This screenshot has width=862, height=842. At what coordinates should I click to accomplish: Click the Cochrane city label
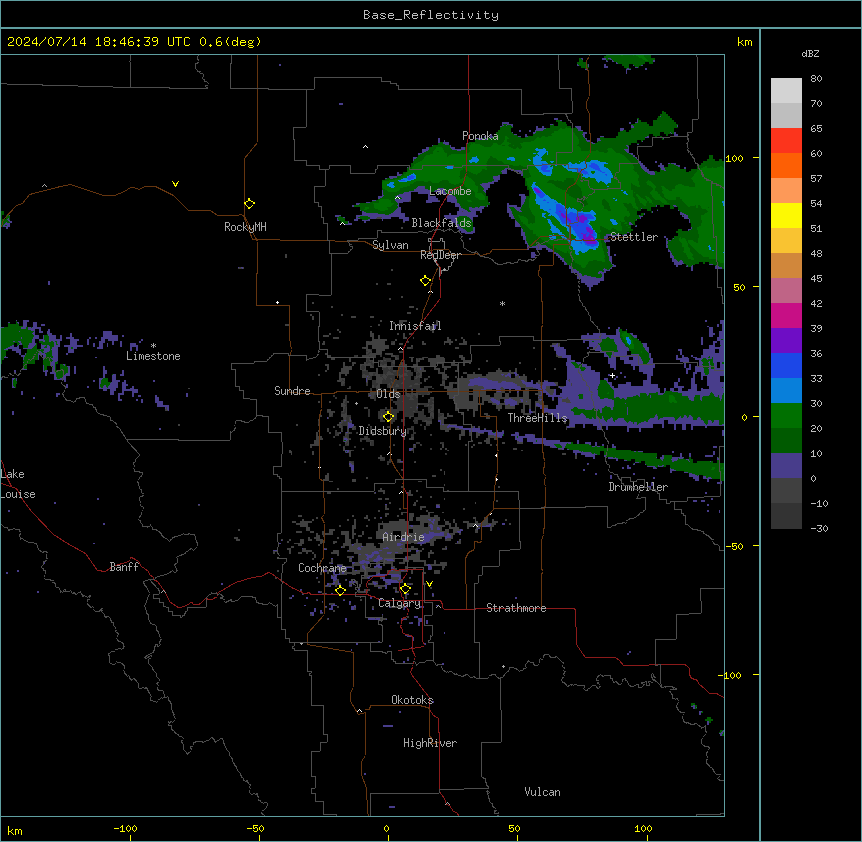coord(322,568)
